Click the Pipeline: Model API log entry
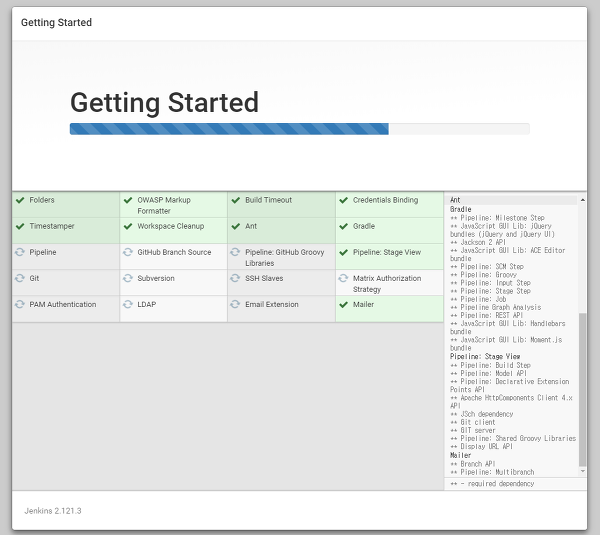Viewport: 600px width, 535px height. pyautogui.click(x=488, y=373)
